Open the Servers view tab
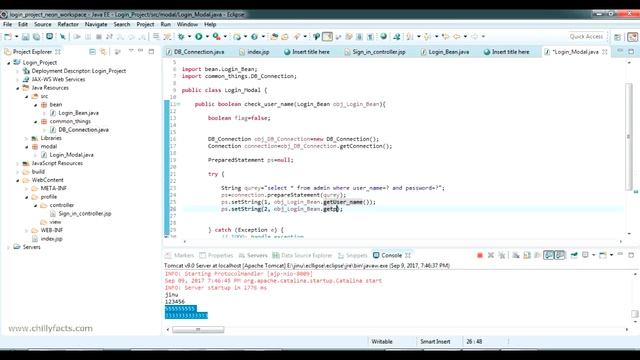 pos(253,256)
